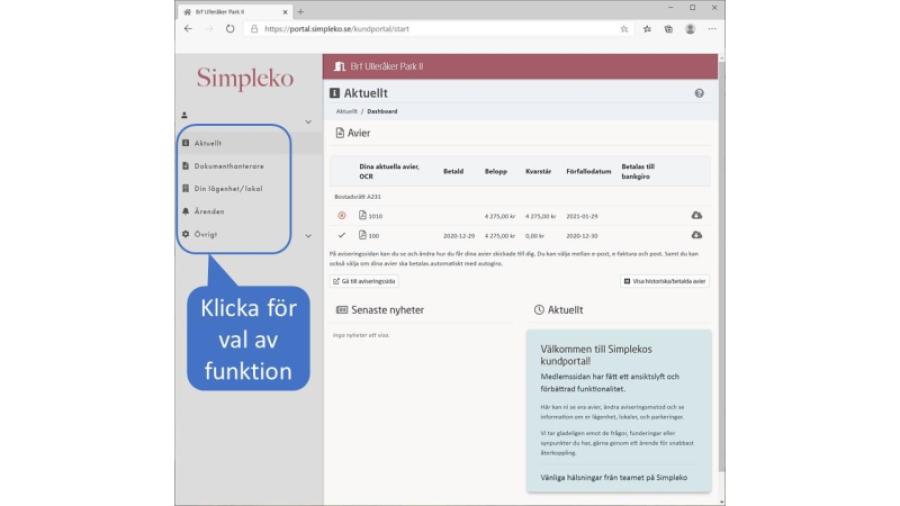Open the browser three-dot settings menu
The image size is (900, 506).
[712, 29]
